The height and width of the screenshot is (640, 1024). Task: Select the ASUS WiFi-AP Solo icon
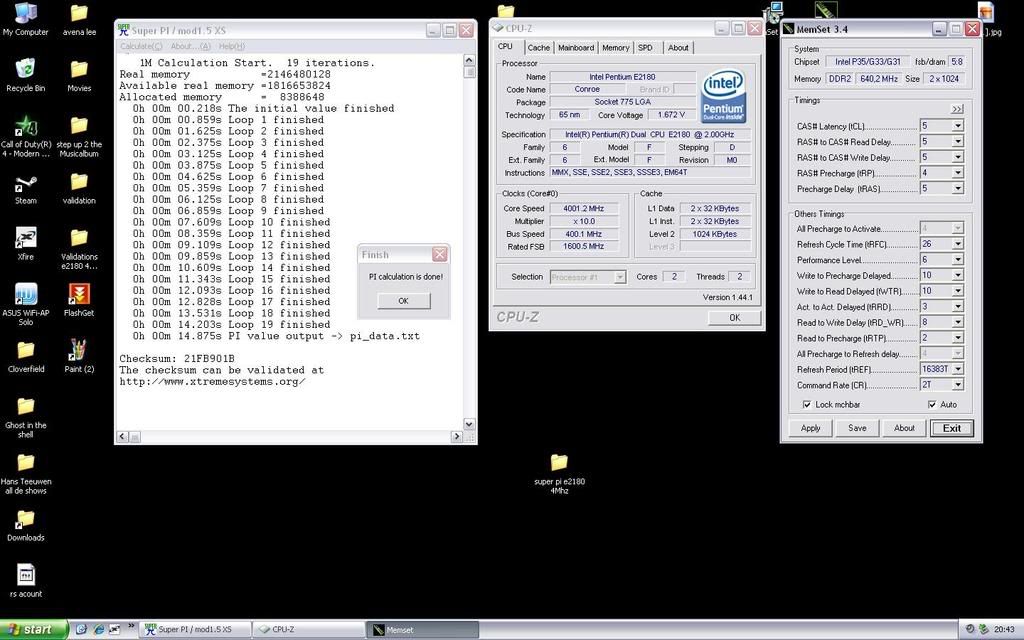click(x=25, y=294)
